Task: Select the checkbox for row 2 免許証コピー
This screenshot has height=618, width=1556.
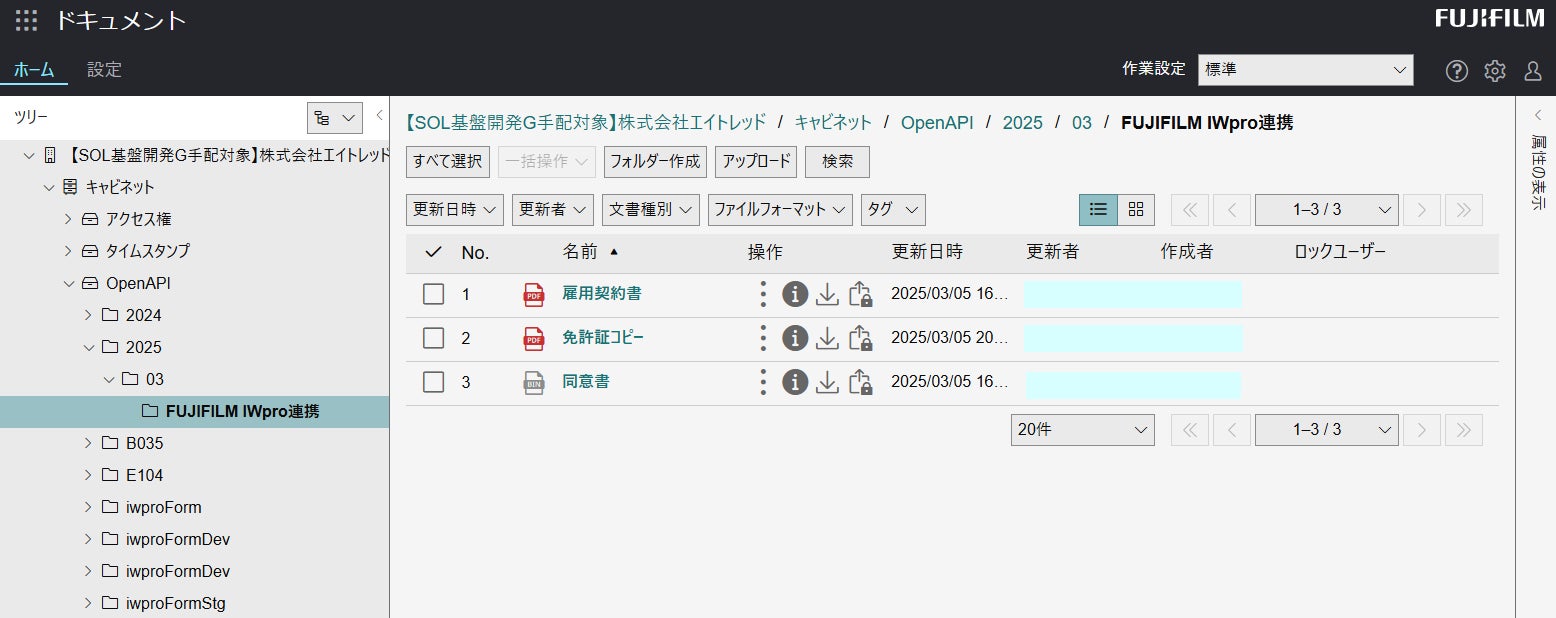Action: click(x=433, y=338)
